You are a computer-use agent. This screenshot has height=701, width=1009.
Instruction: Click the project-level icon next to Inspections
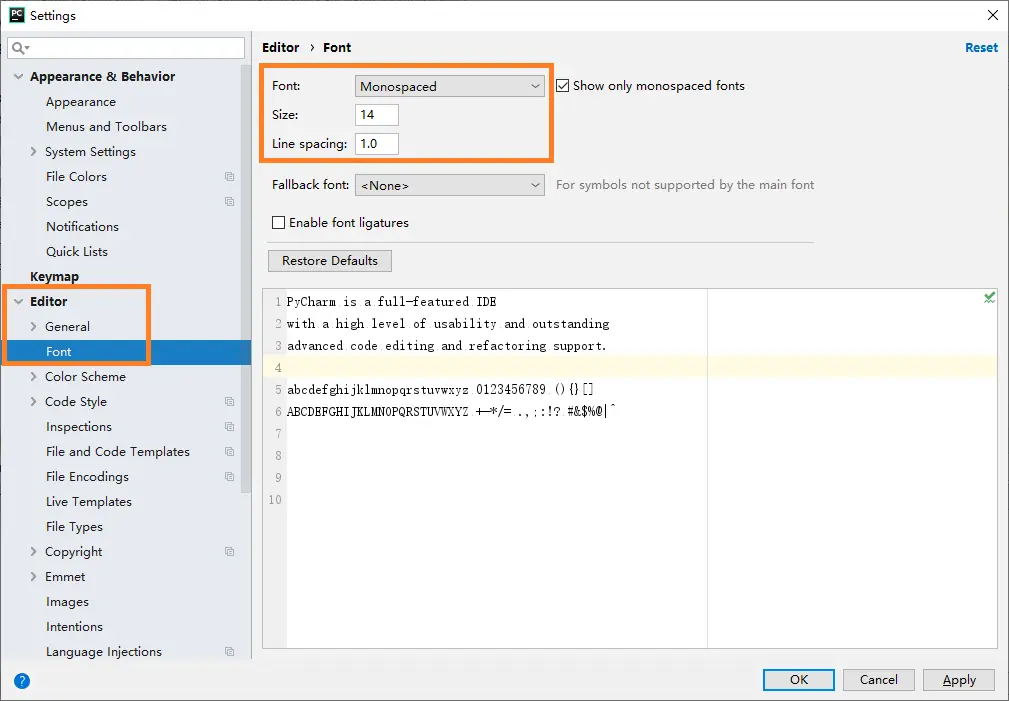pos(230,426)
